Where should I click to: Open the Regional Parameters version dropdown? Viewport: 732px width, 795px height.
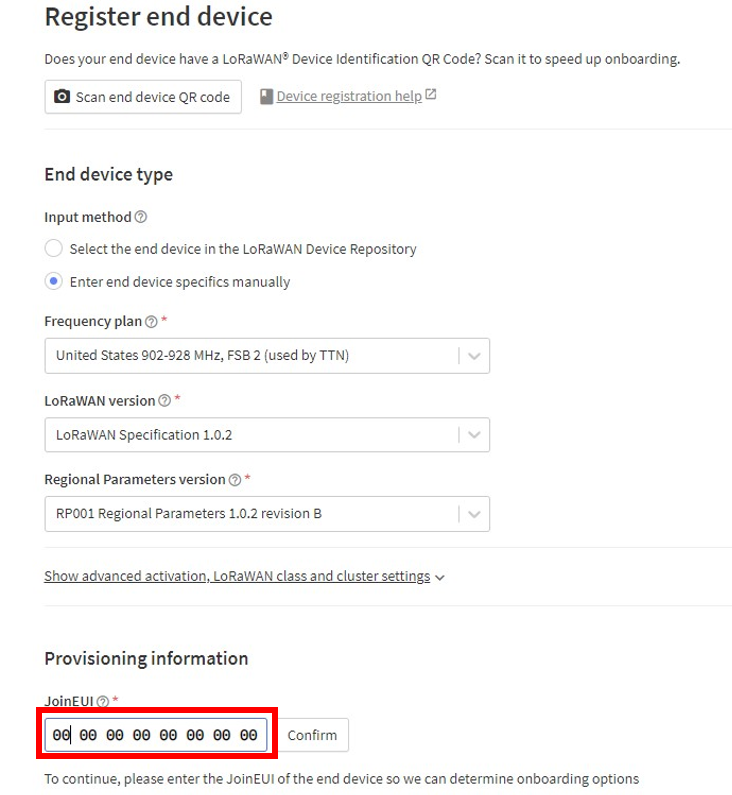(x=267, y=514)
